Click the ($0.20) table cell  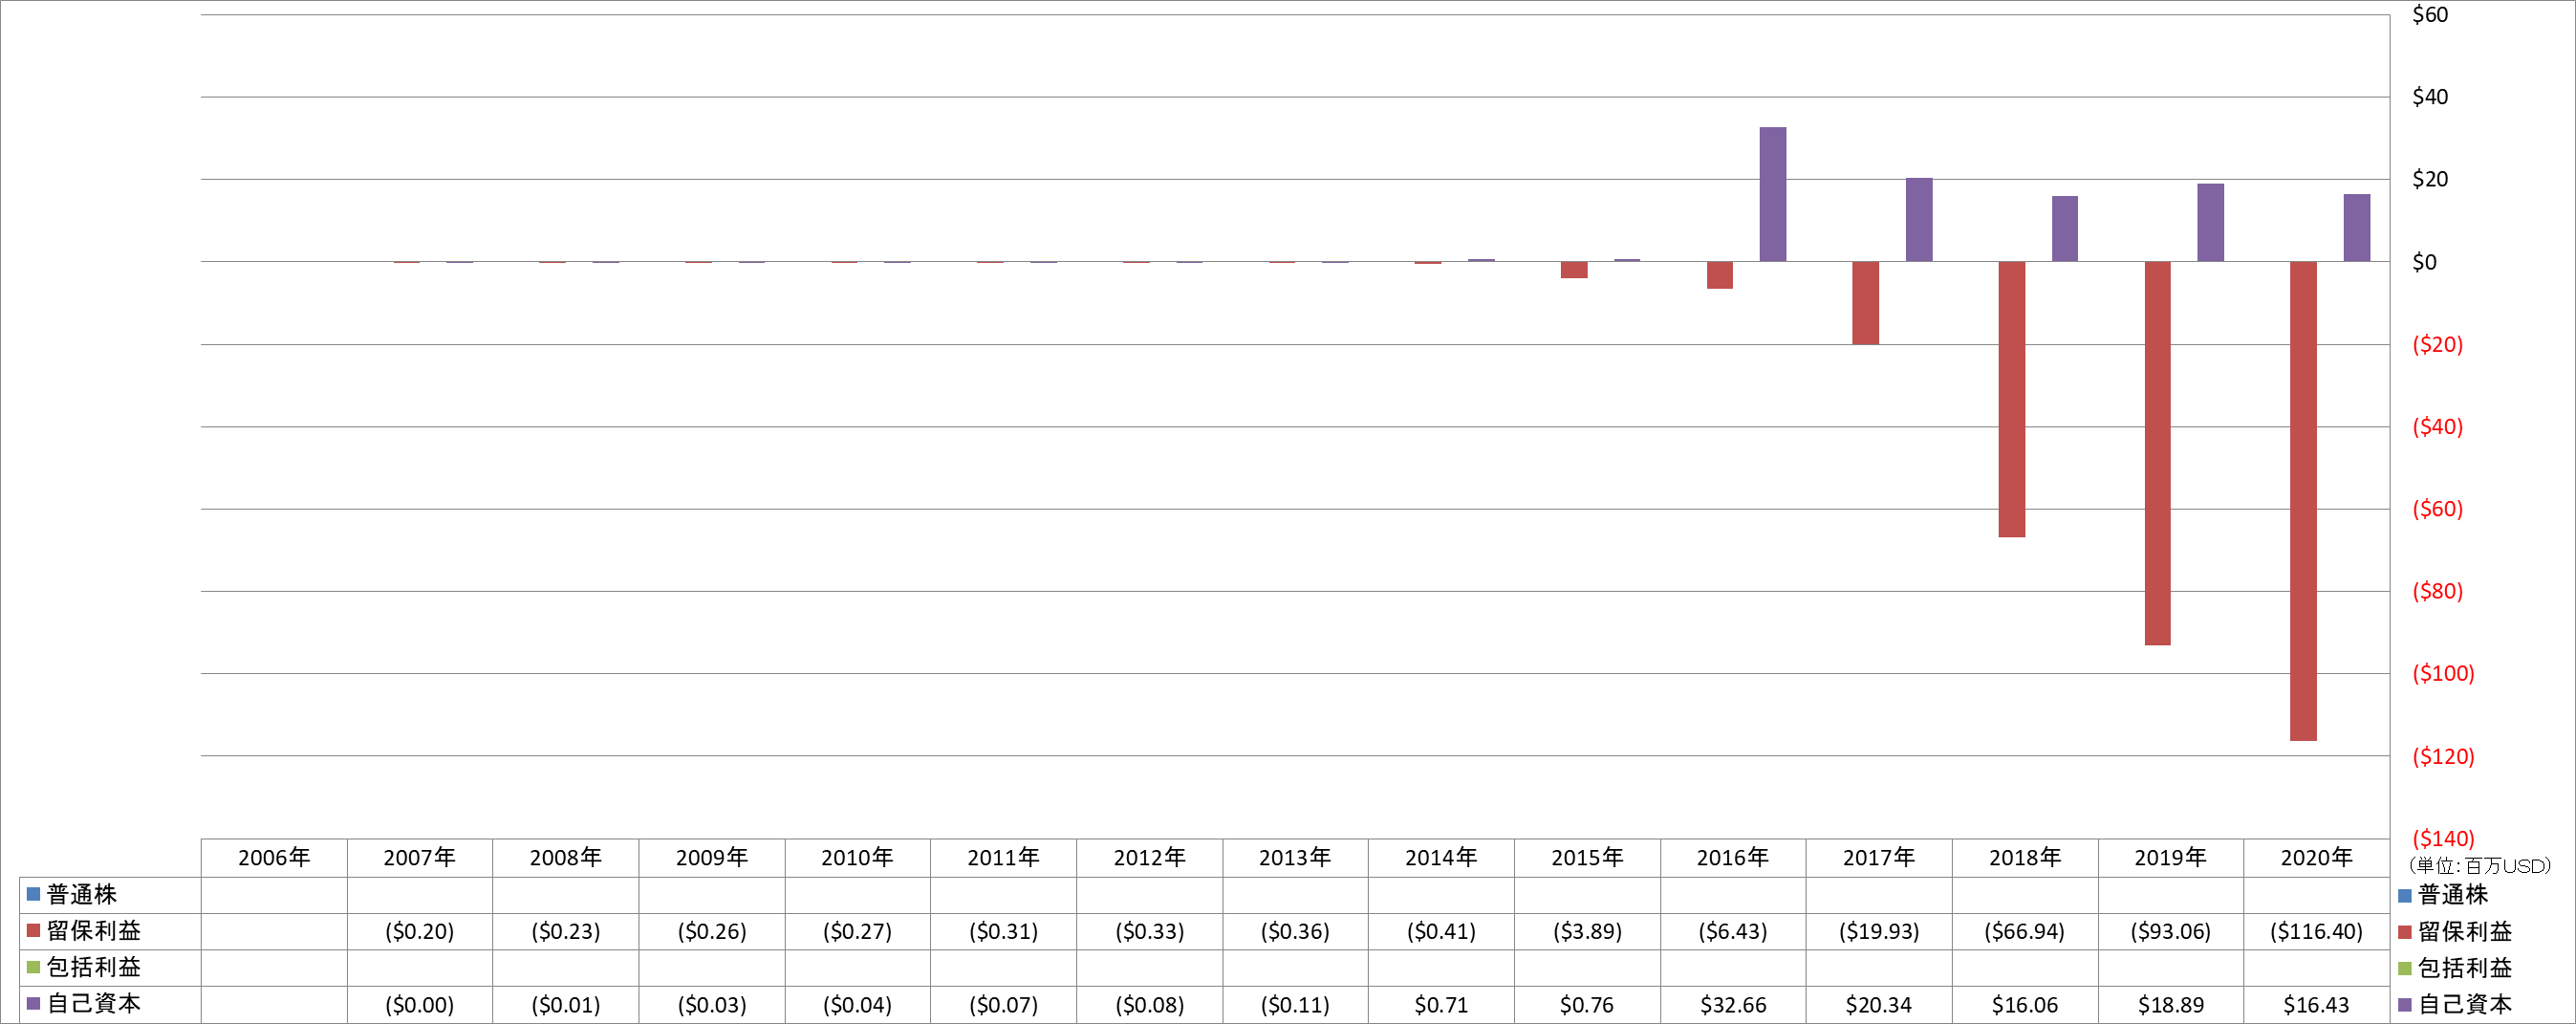(420, 932)
